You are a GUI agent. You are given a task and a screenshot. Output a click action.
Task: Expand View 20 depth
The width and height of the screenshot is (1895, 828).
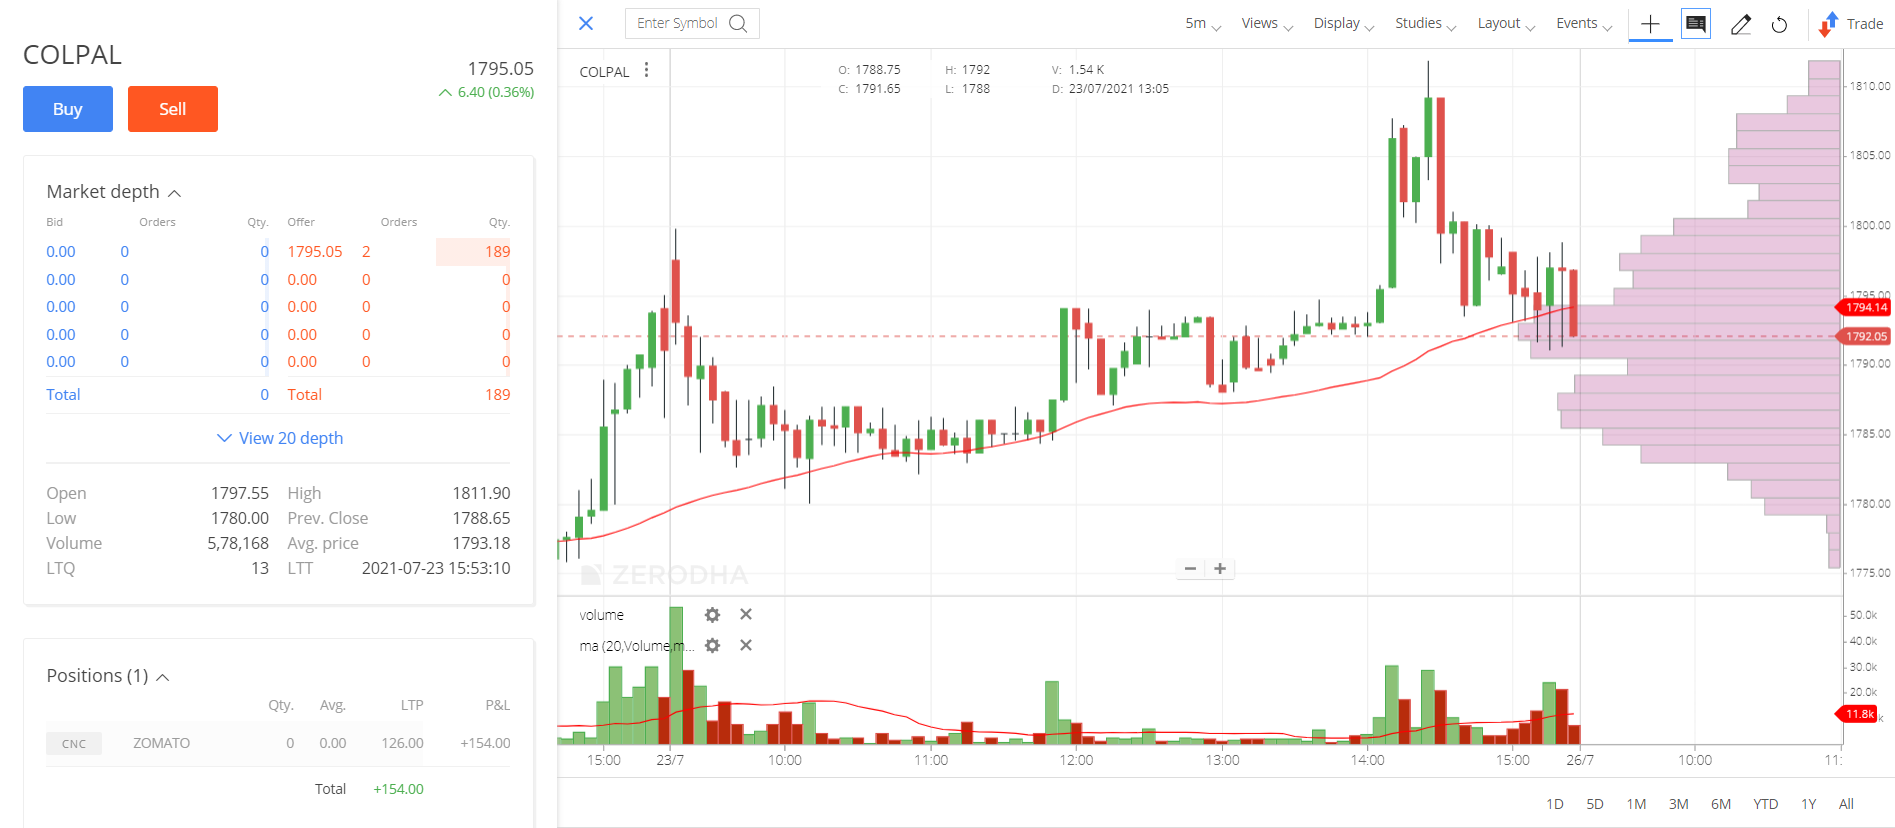280,438
